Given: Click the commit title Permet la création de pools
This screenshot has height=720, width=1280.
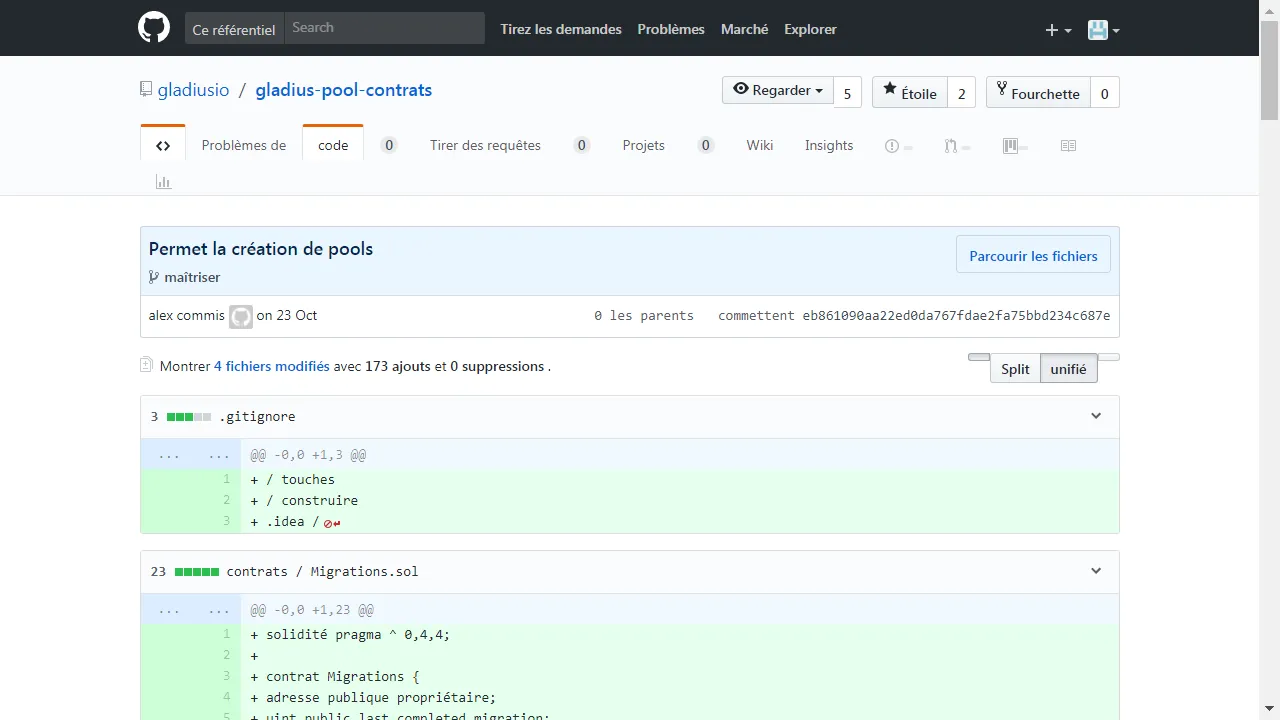Looking at the screenshot, I should [x=261, y=248].
